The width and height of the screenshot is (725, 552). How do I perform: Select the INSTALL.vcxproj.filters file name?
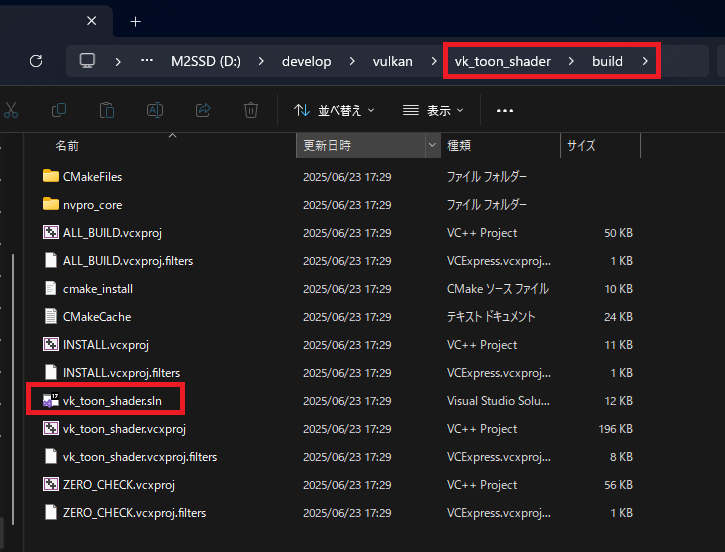[x=122, y=373]
